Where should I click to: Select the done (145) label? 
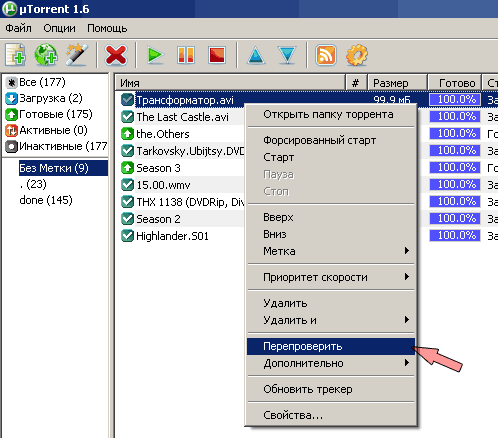tap(46, 200)
